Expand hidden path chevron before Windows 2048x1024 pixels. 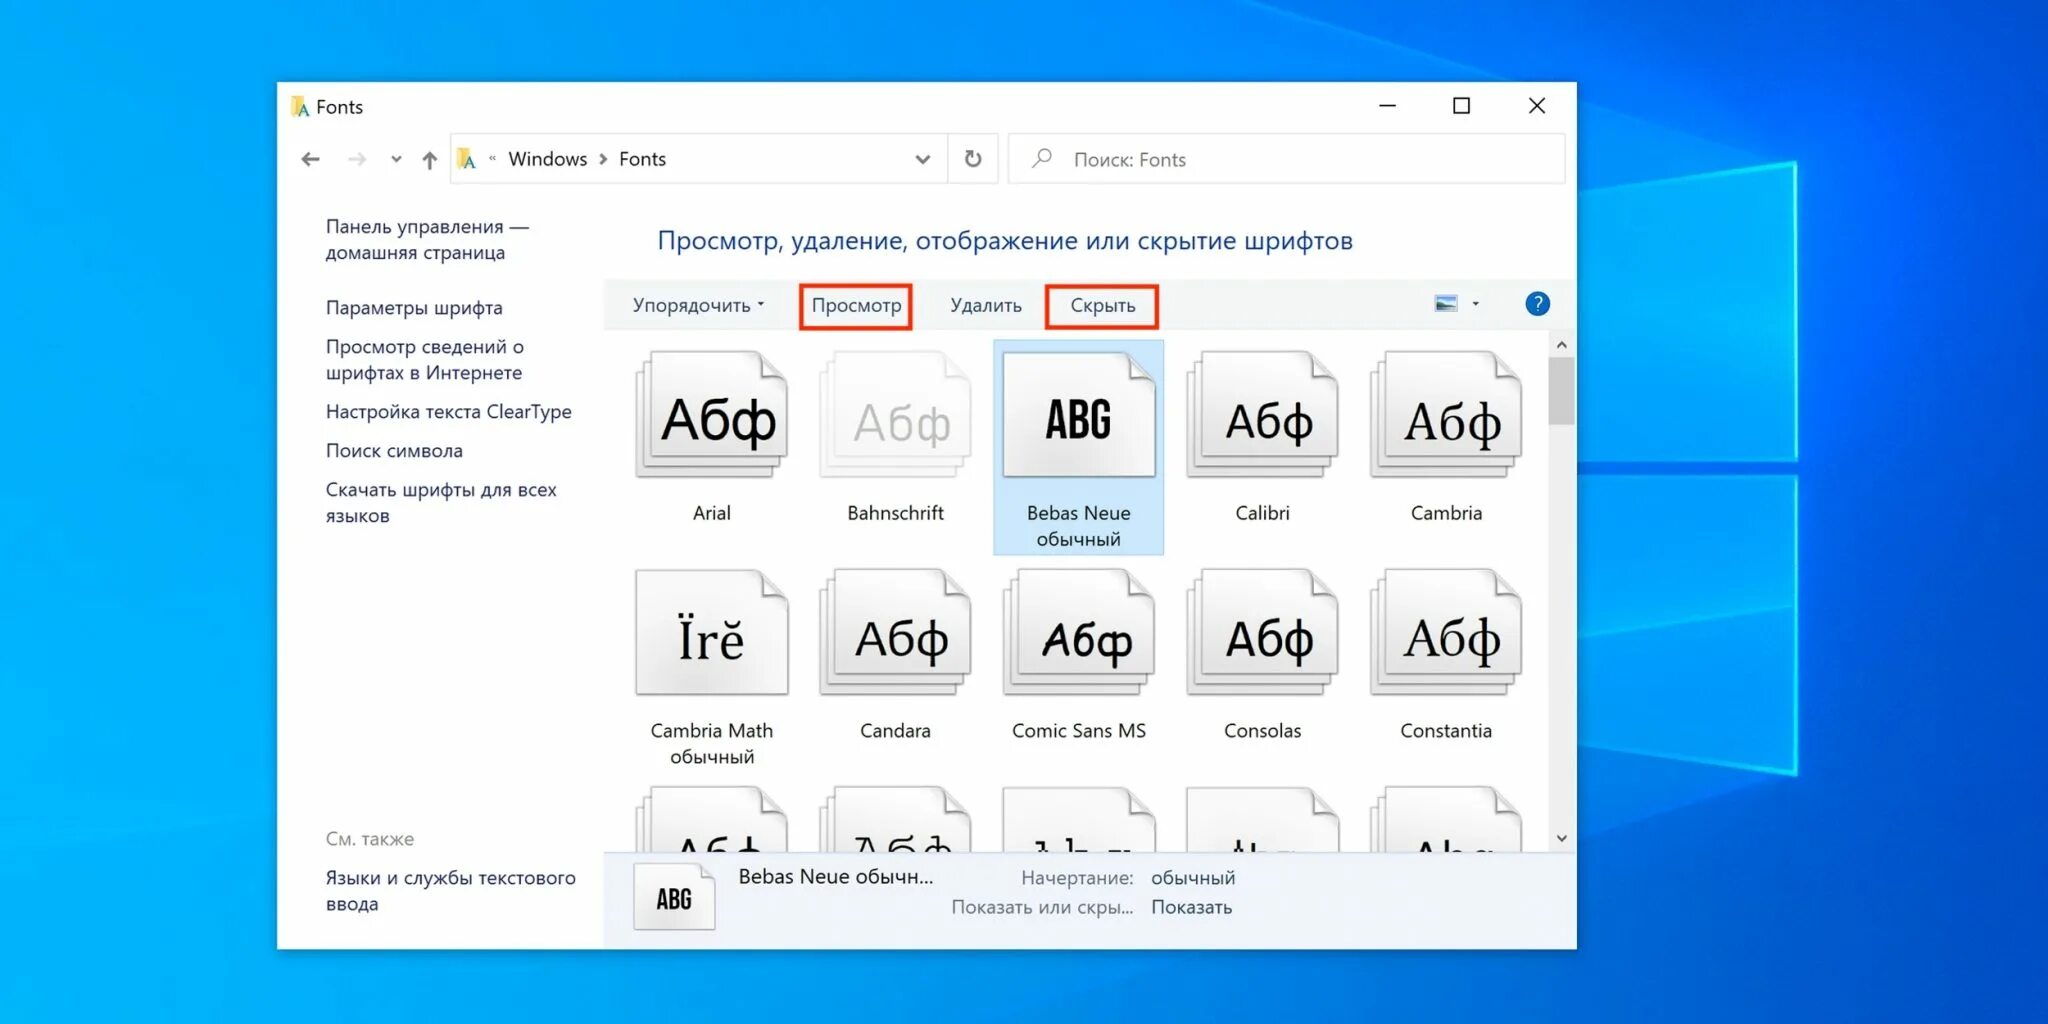click(492, 158)
